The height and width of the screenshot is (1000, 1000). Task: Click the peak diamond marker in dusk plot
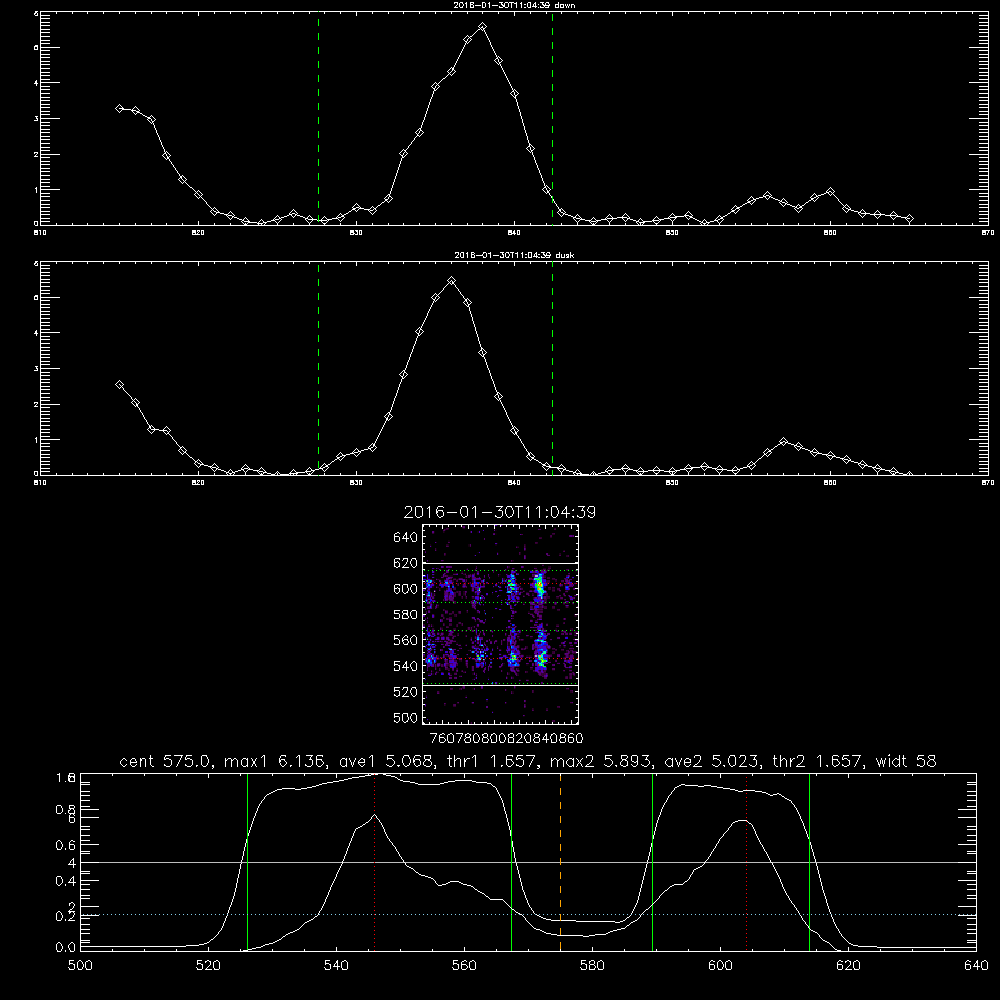452,281
